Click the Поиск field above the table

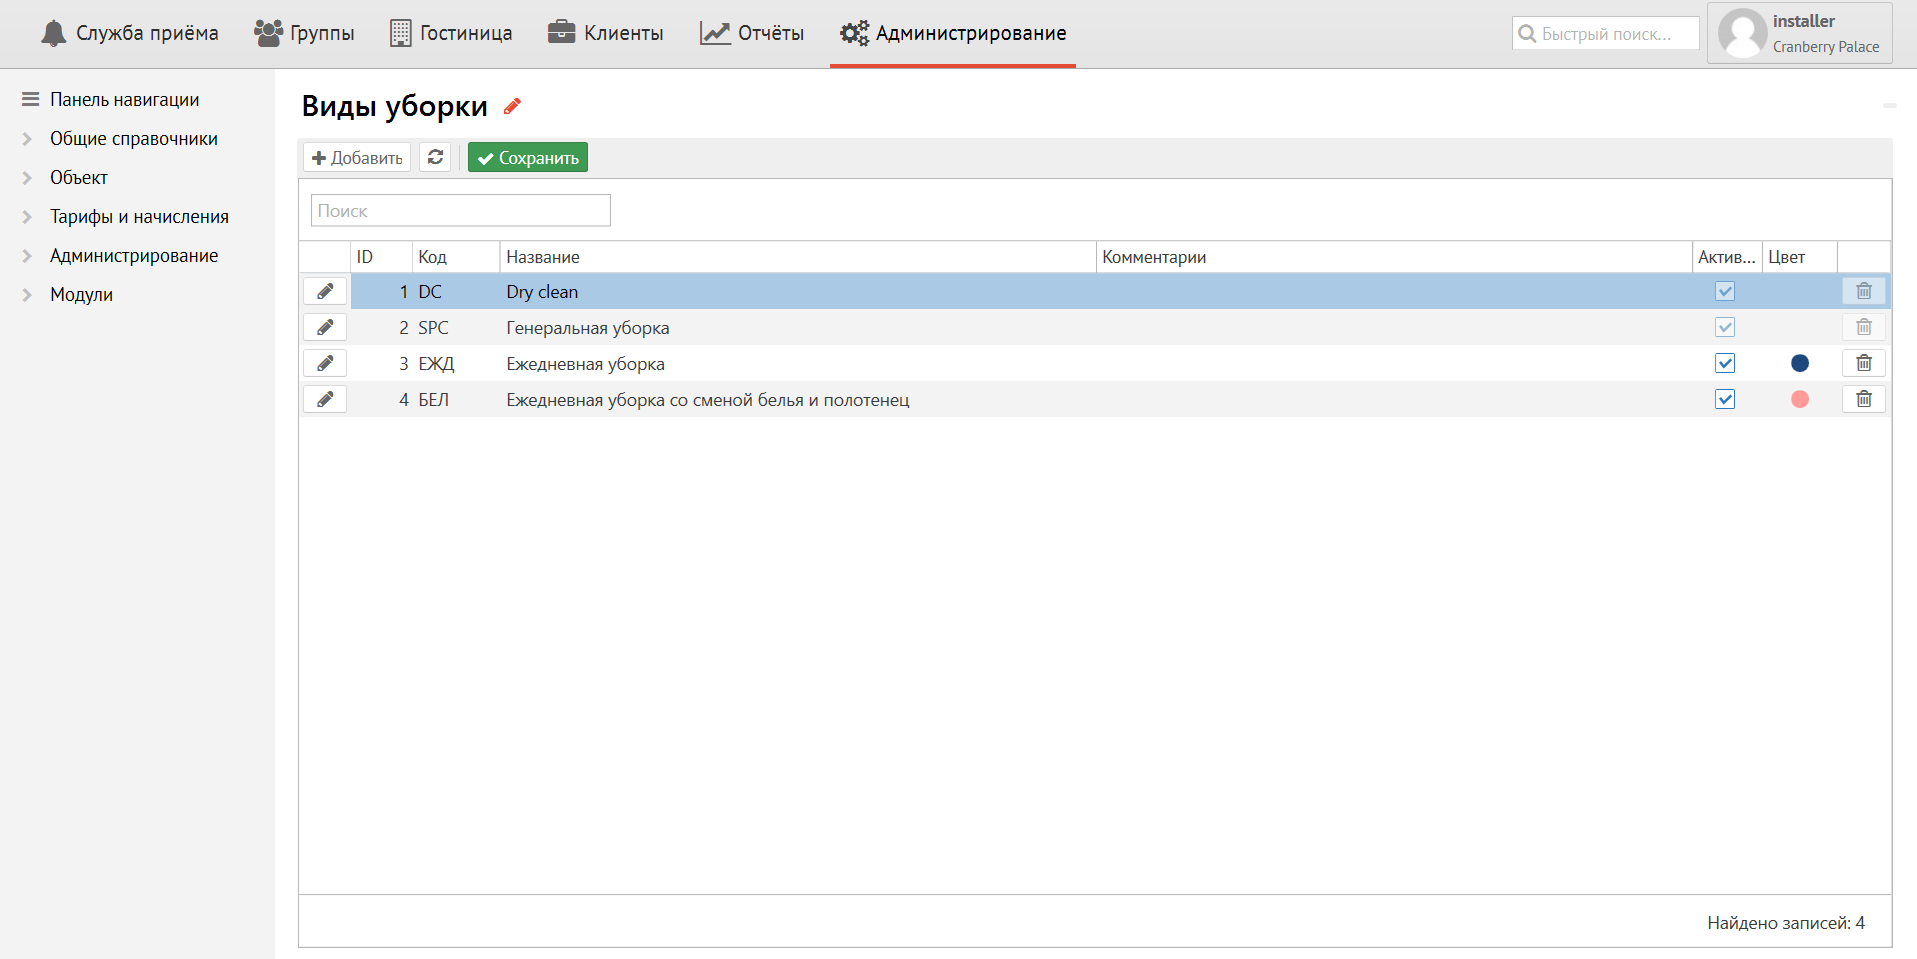click(x=460, y=211)
